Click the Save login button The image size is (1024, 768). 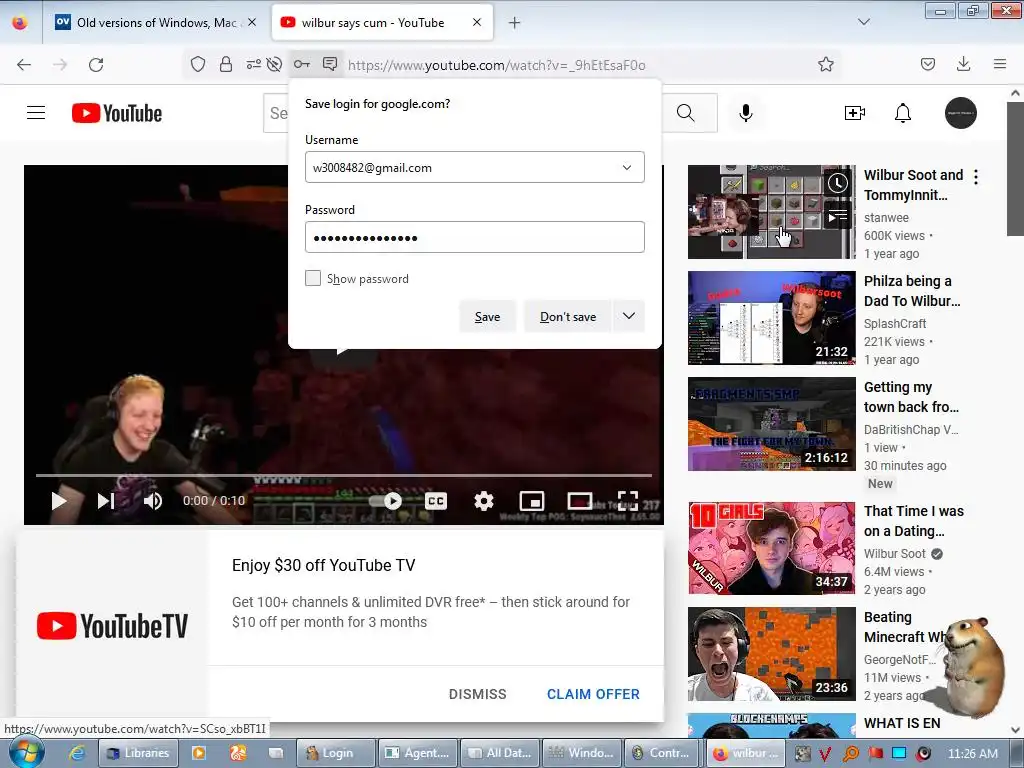tap(487, 316)
